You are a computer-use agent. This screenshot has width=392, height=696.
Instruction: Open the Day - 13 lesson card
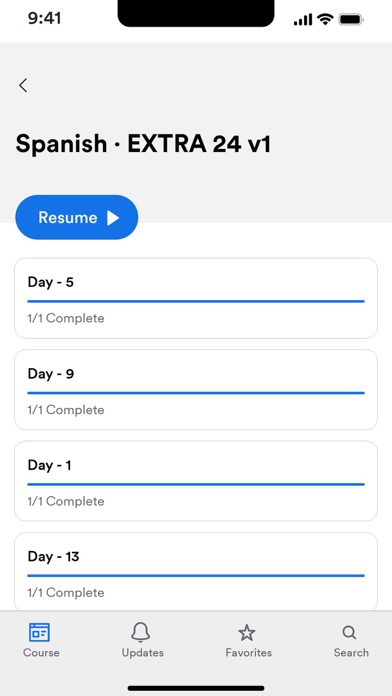(x=196, y=572)
